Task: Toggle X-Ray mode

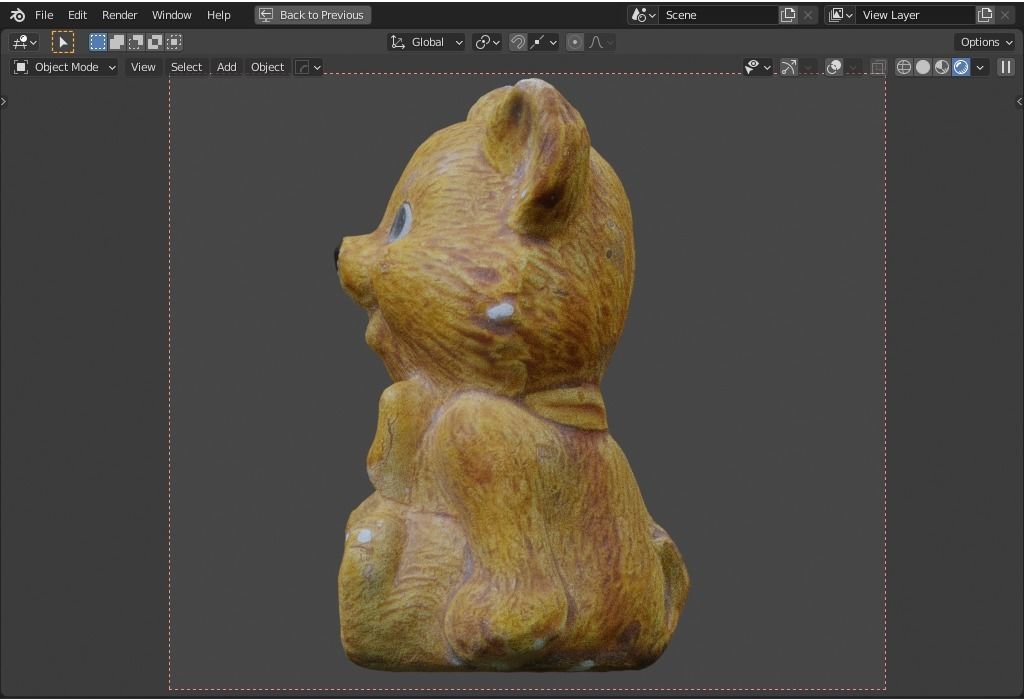Action: pyautogui.click(x=878, y=67)
